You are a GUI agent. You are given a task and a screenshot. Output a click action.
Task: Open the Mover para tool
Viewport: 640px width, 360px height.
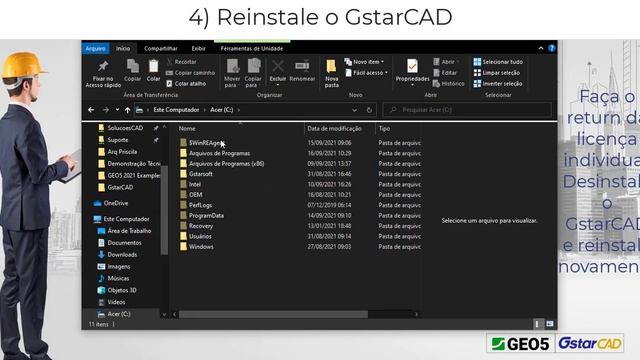pyautogui.click(x=232, y=73)
